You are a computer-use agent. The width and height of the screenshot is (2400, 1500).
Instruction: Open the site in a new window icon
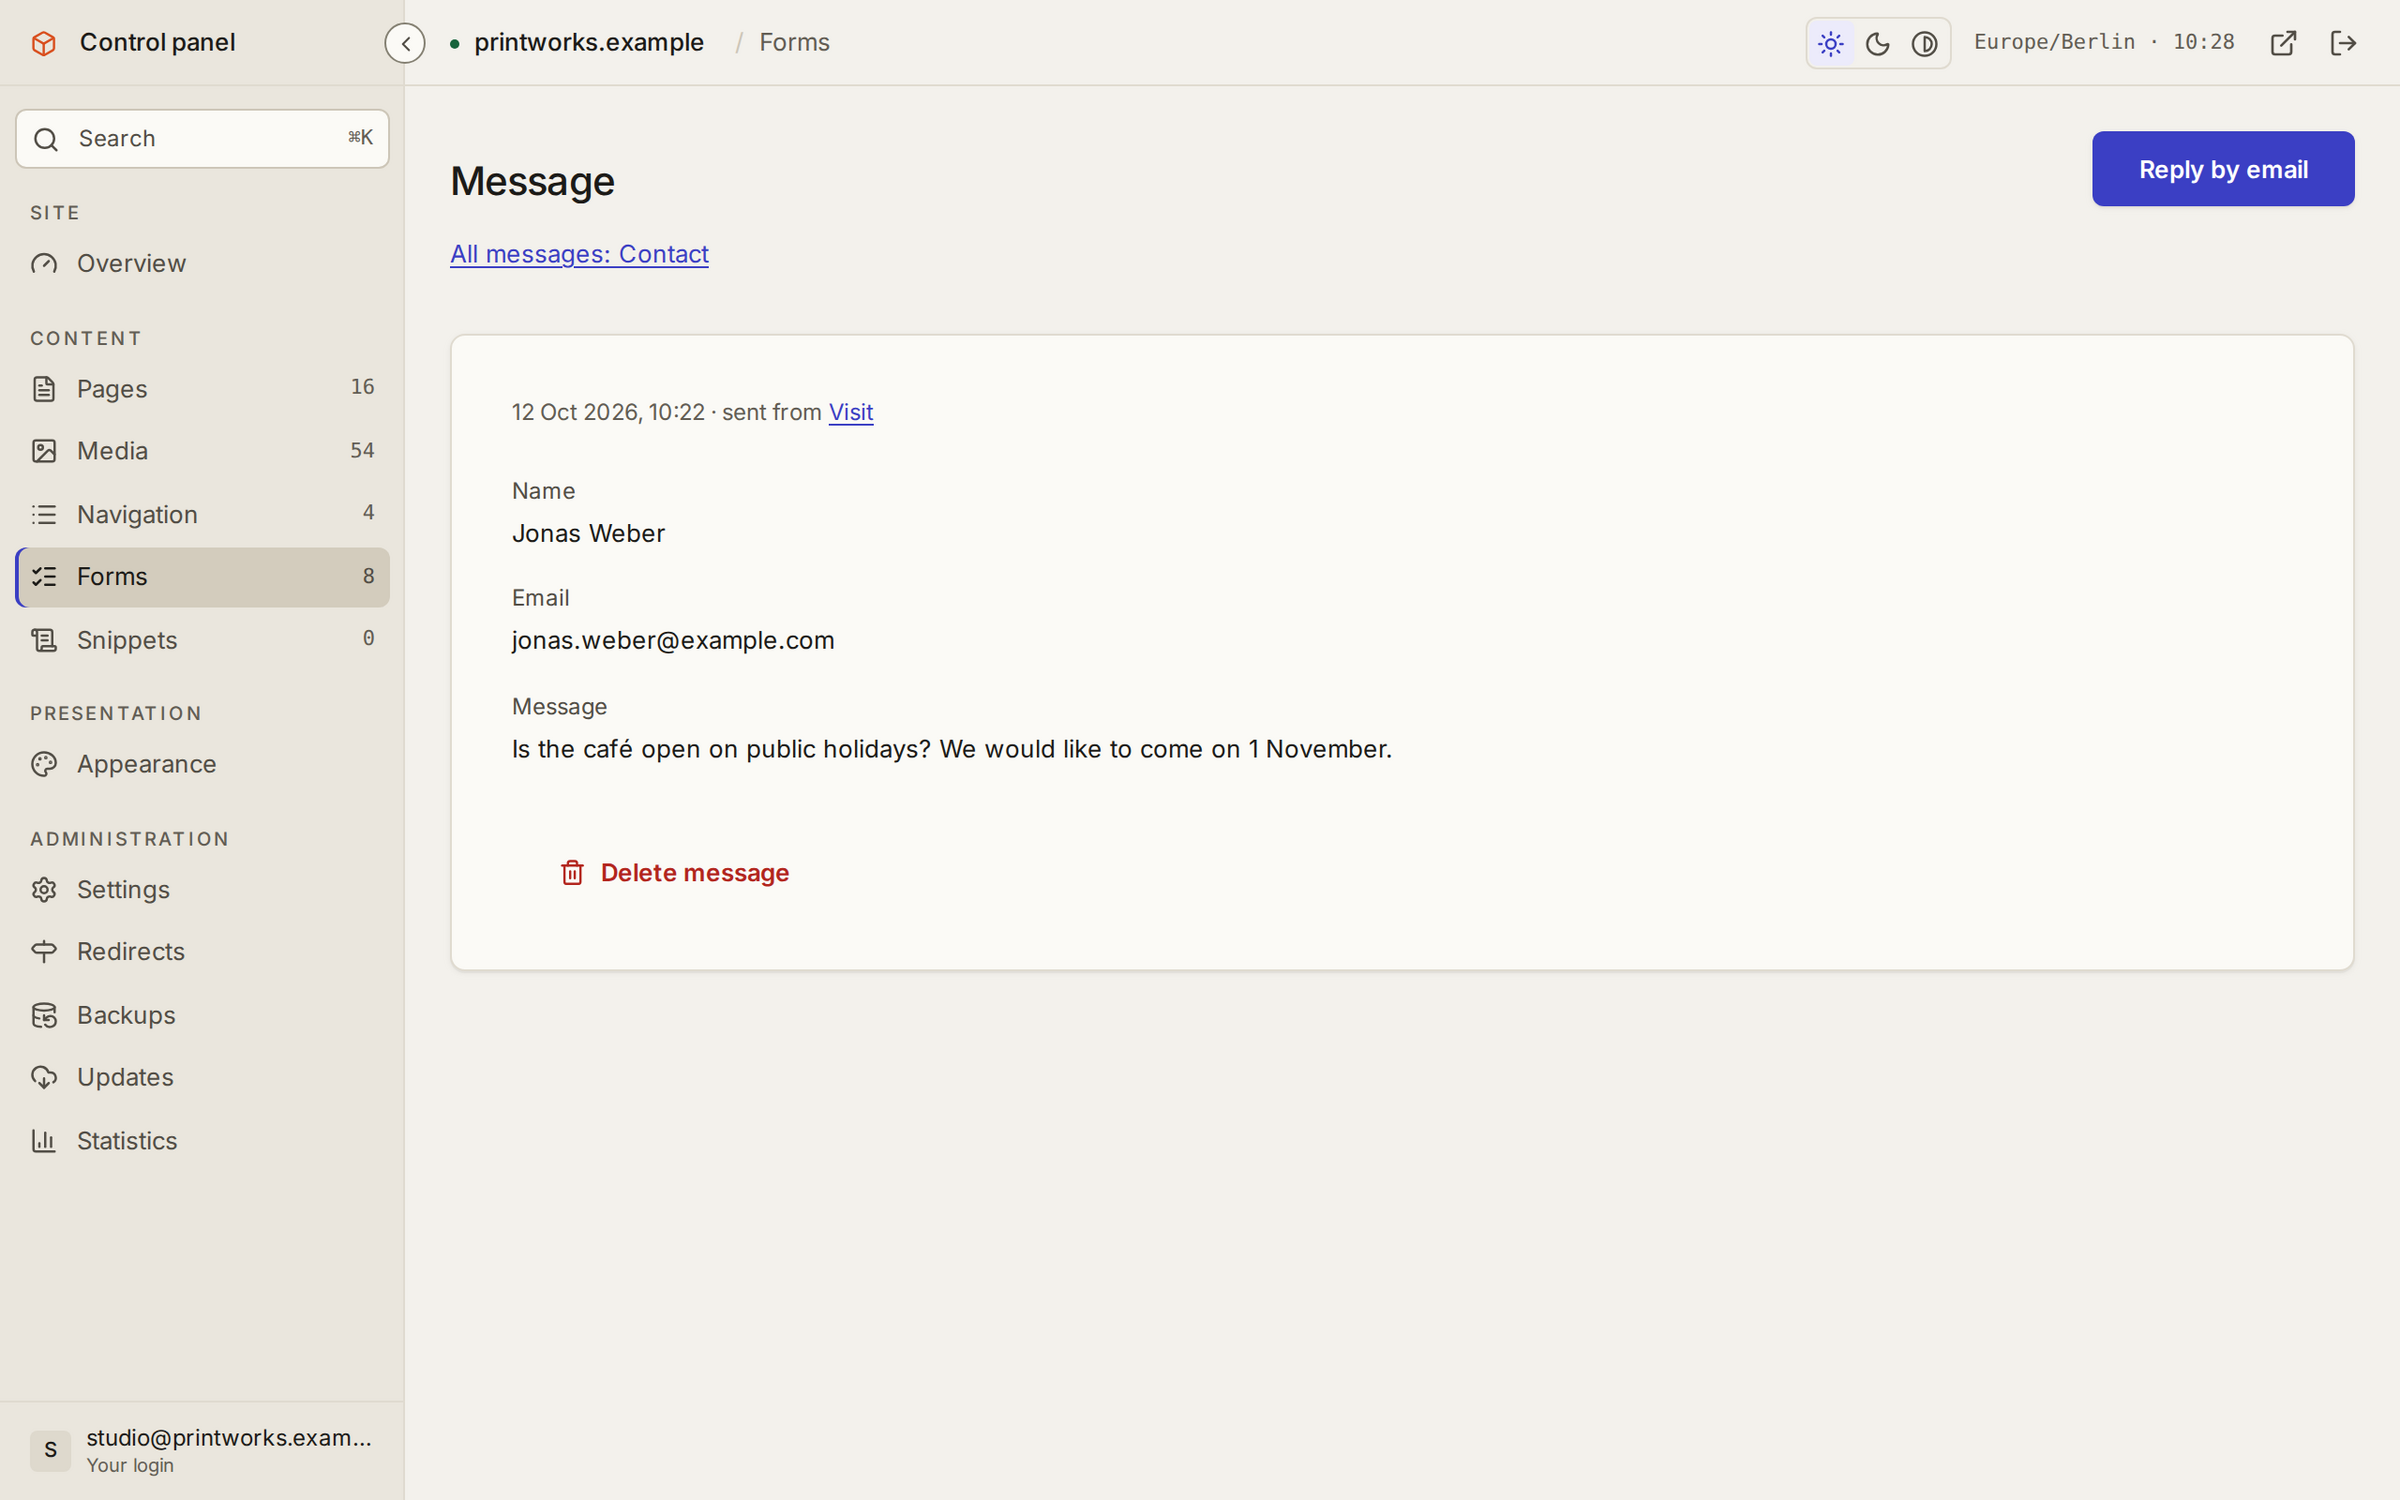point(2283,43)
